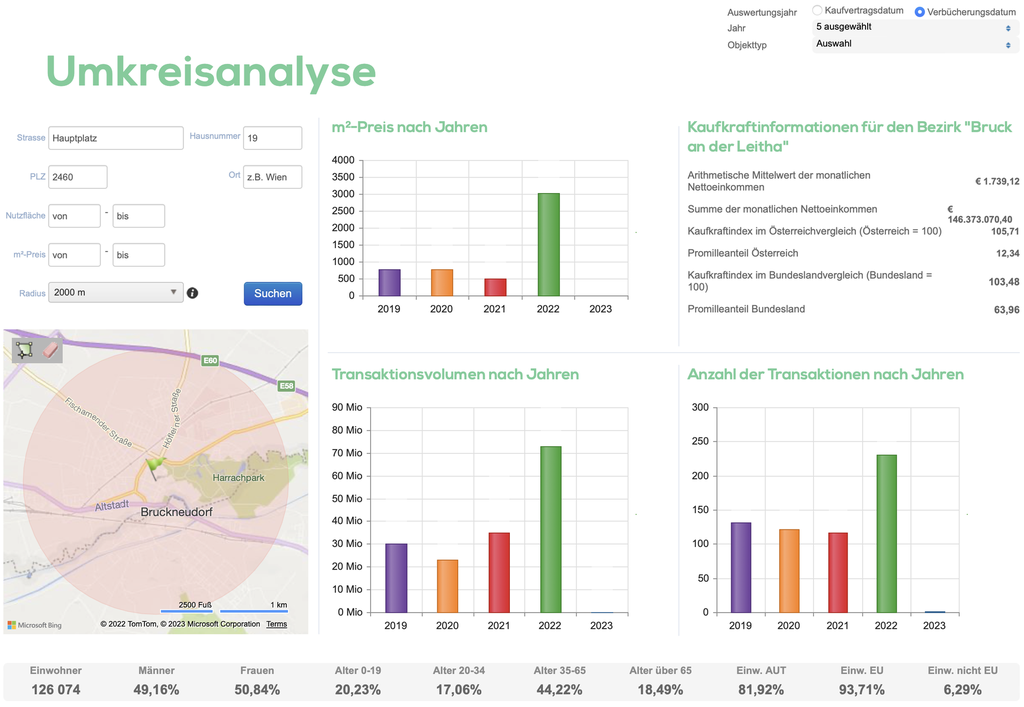This screenshot has height=707, width=1024.
Task: Open the Objekttyp dropdown
Action: (914, 45)
